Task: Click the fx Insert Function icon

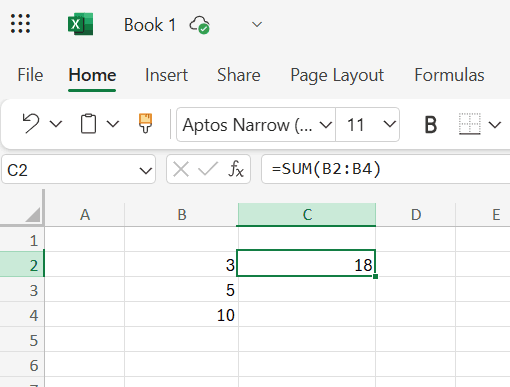Action: tap(236, 169)
